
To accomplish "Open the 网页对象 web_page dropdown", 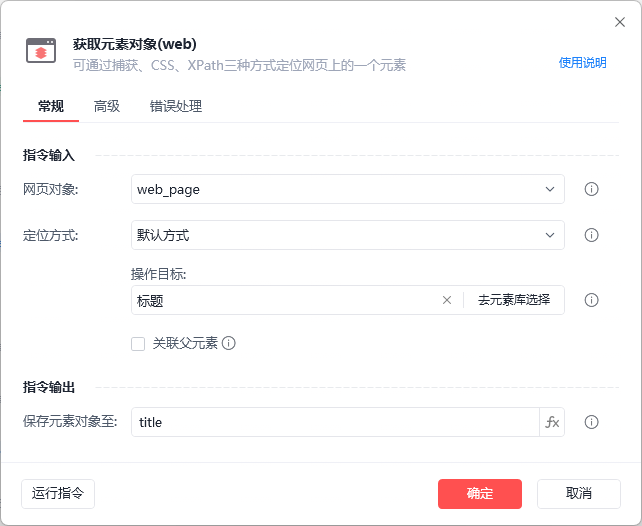I will coord(348,189).
